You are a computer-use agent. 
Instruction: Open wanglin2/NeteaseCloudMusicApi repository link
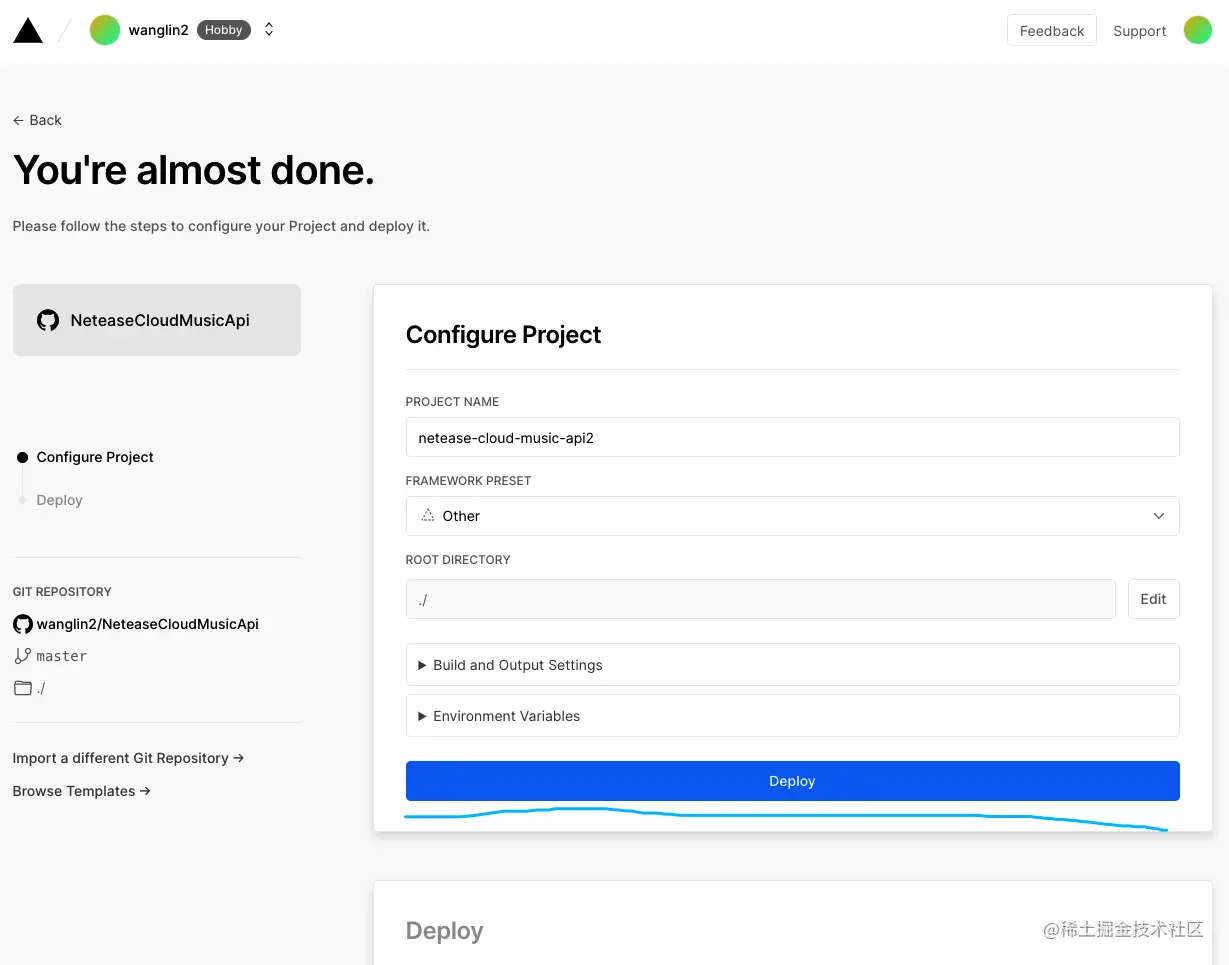point(148,624)
